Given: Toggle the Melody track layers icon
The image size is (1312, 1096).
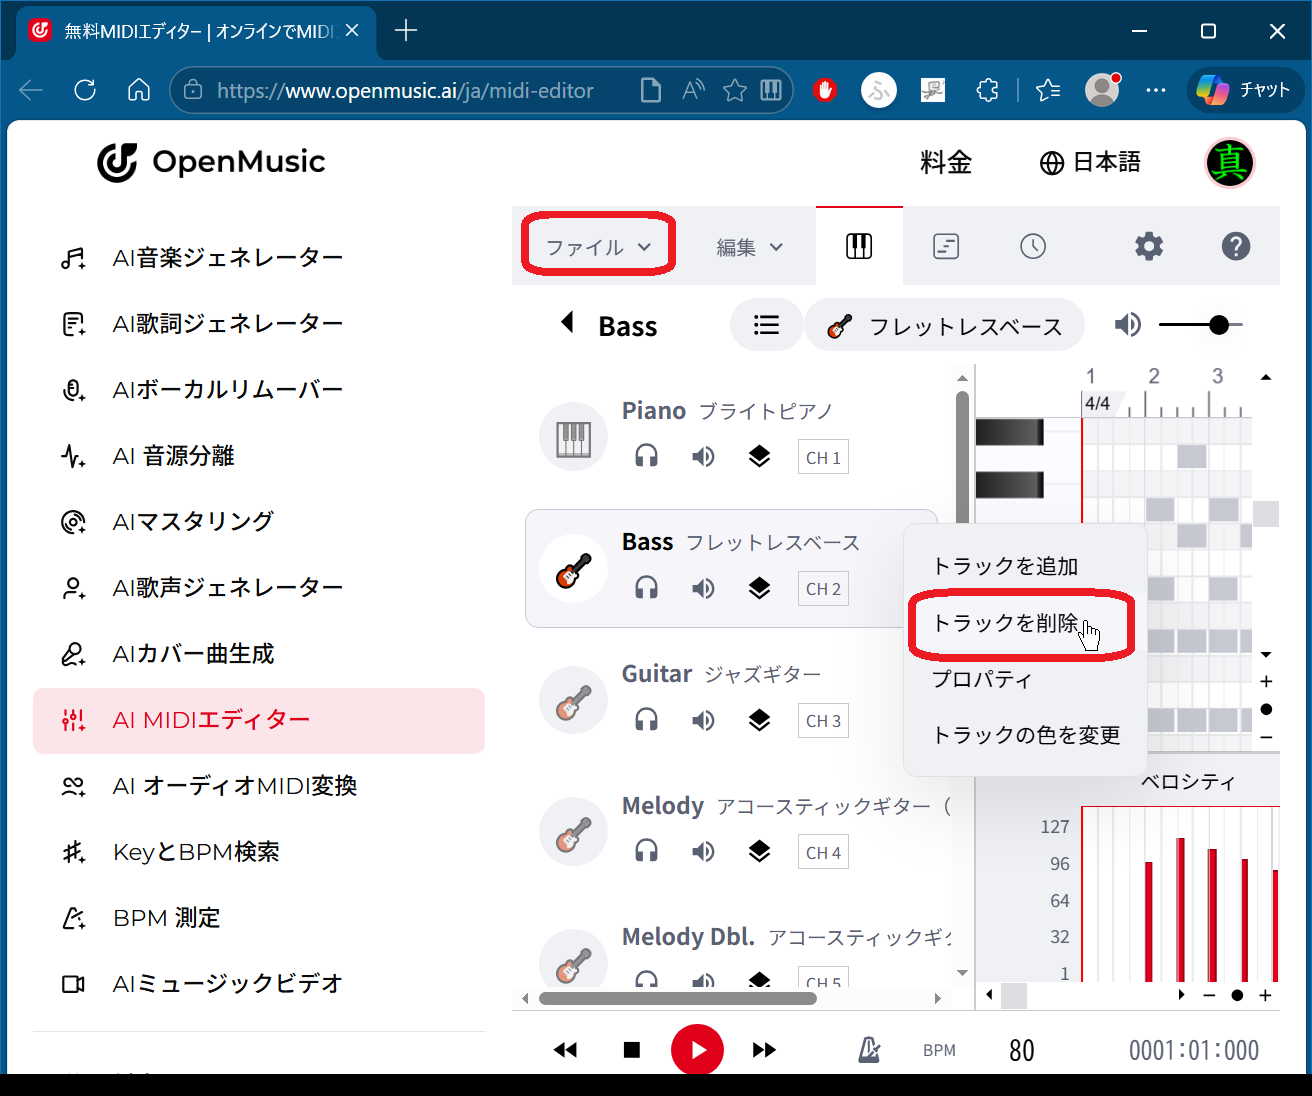Looking at the screenshot, I should (760, 852).
